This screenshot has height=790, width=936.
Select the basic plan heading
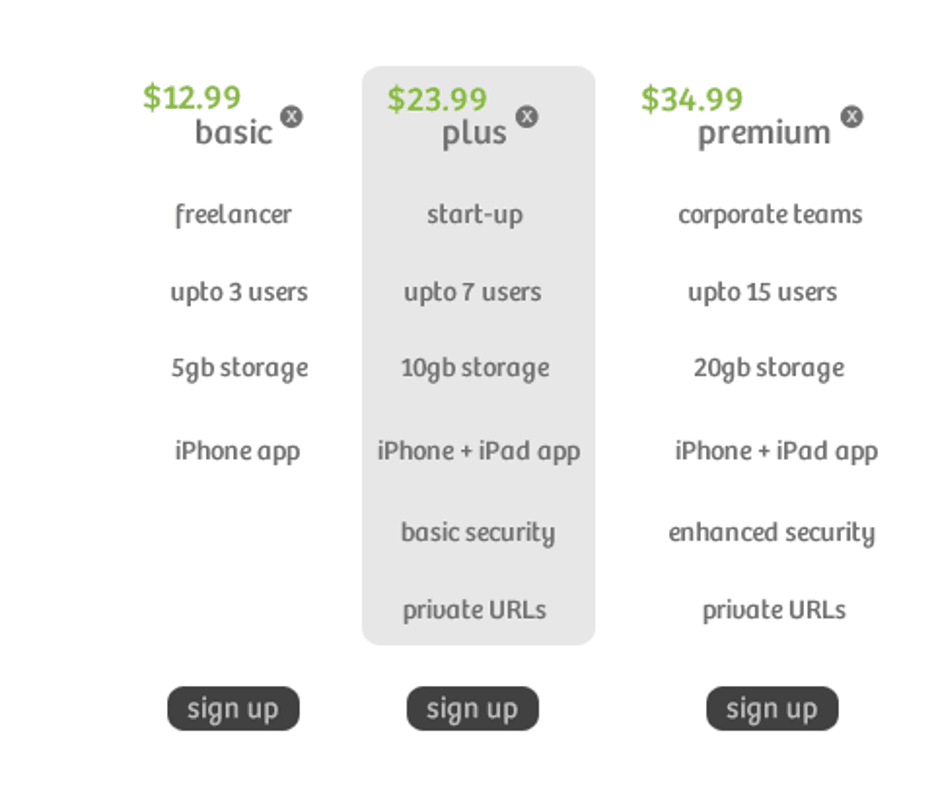[x=232, y=132]
